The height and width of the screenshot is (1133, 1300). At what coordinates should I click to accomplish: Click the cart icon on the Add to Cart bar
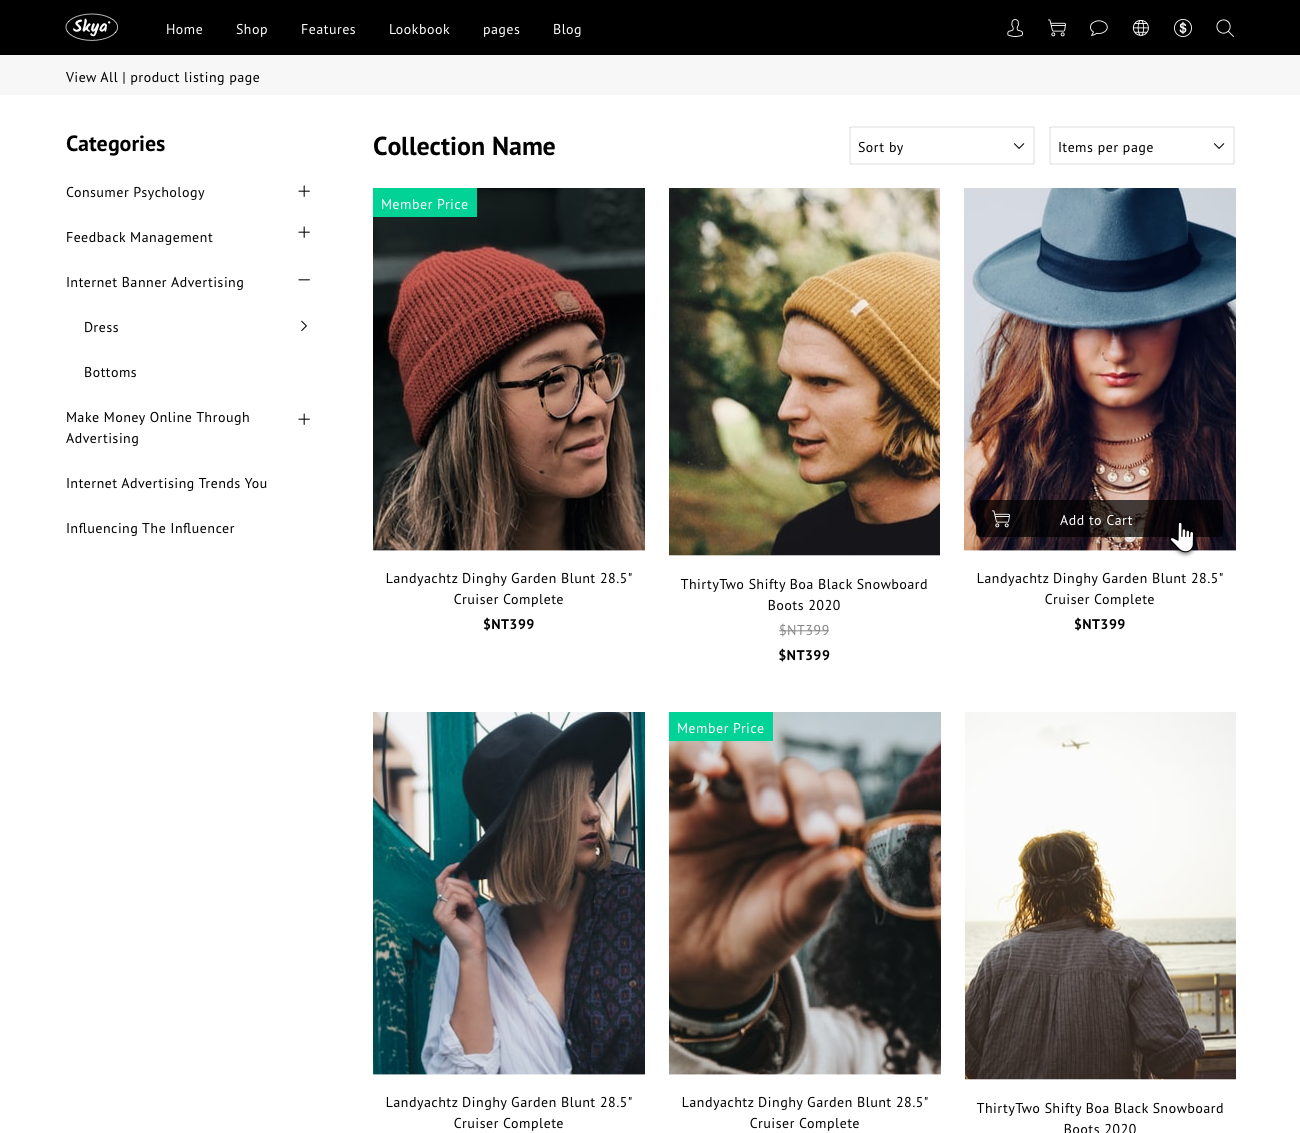coord(1001,519)
